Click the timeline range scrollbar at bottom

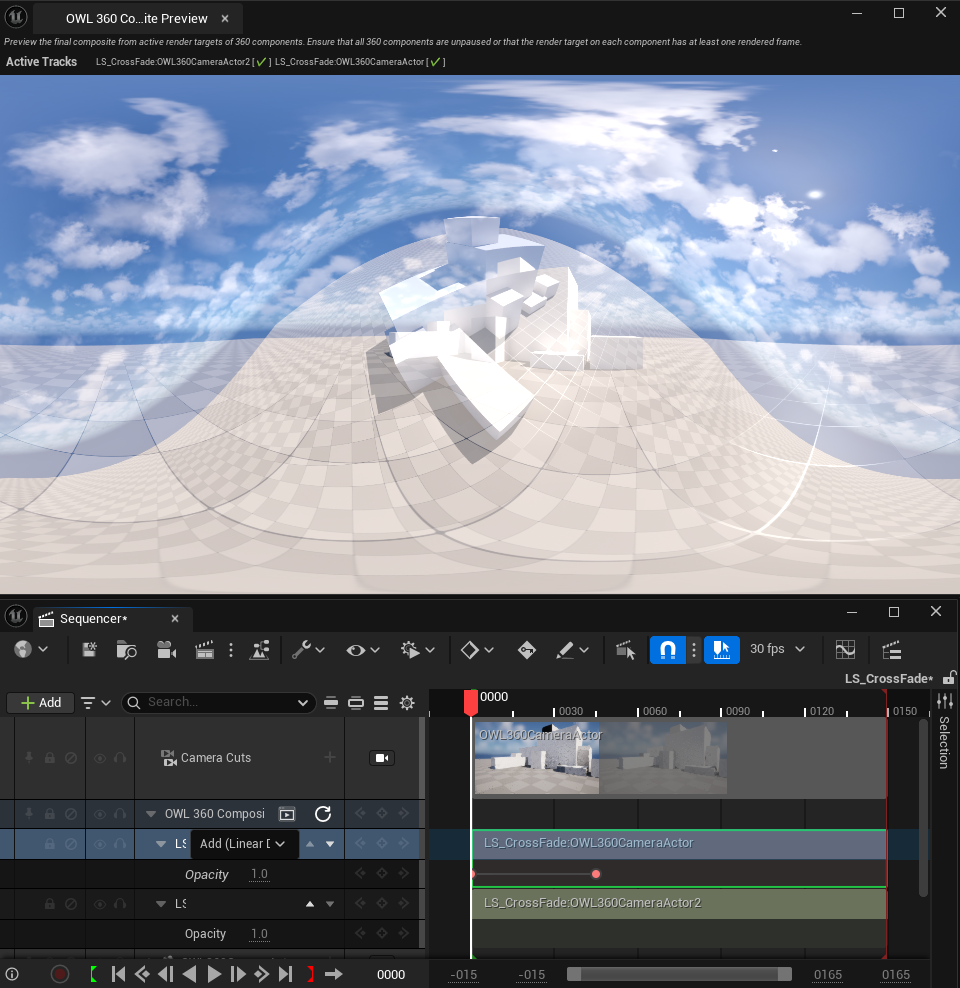click(x=679, y=974)
